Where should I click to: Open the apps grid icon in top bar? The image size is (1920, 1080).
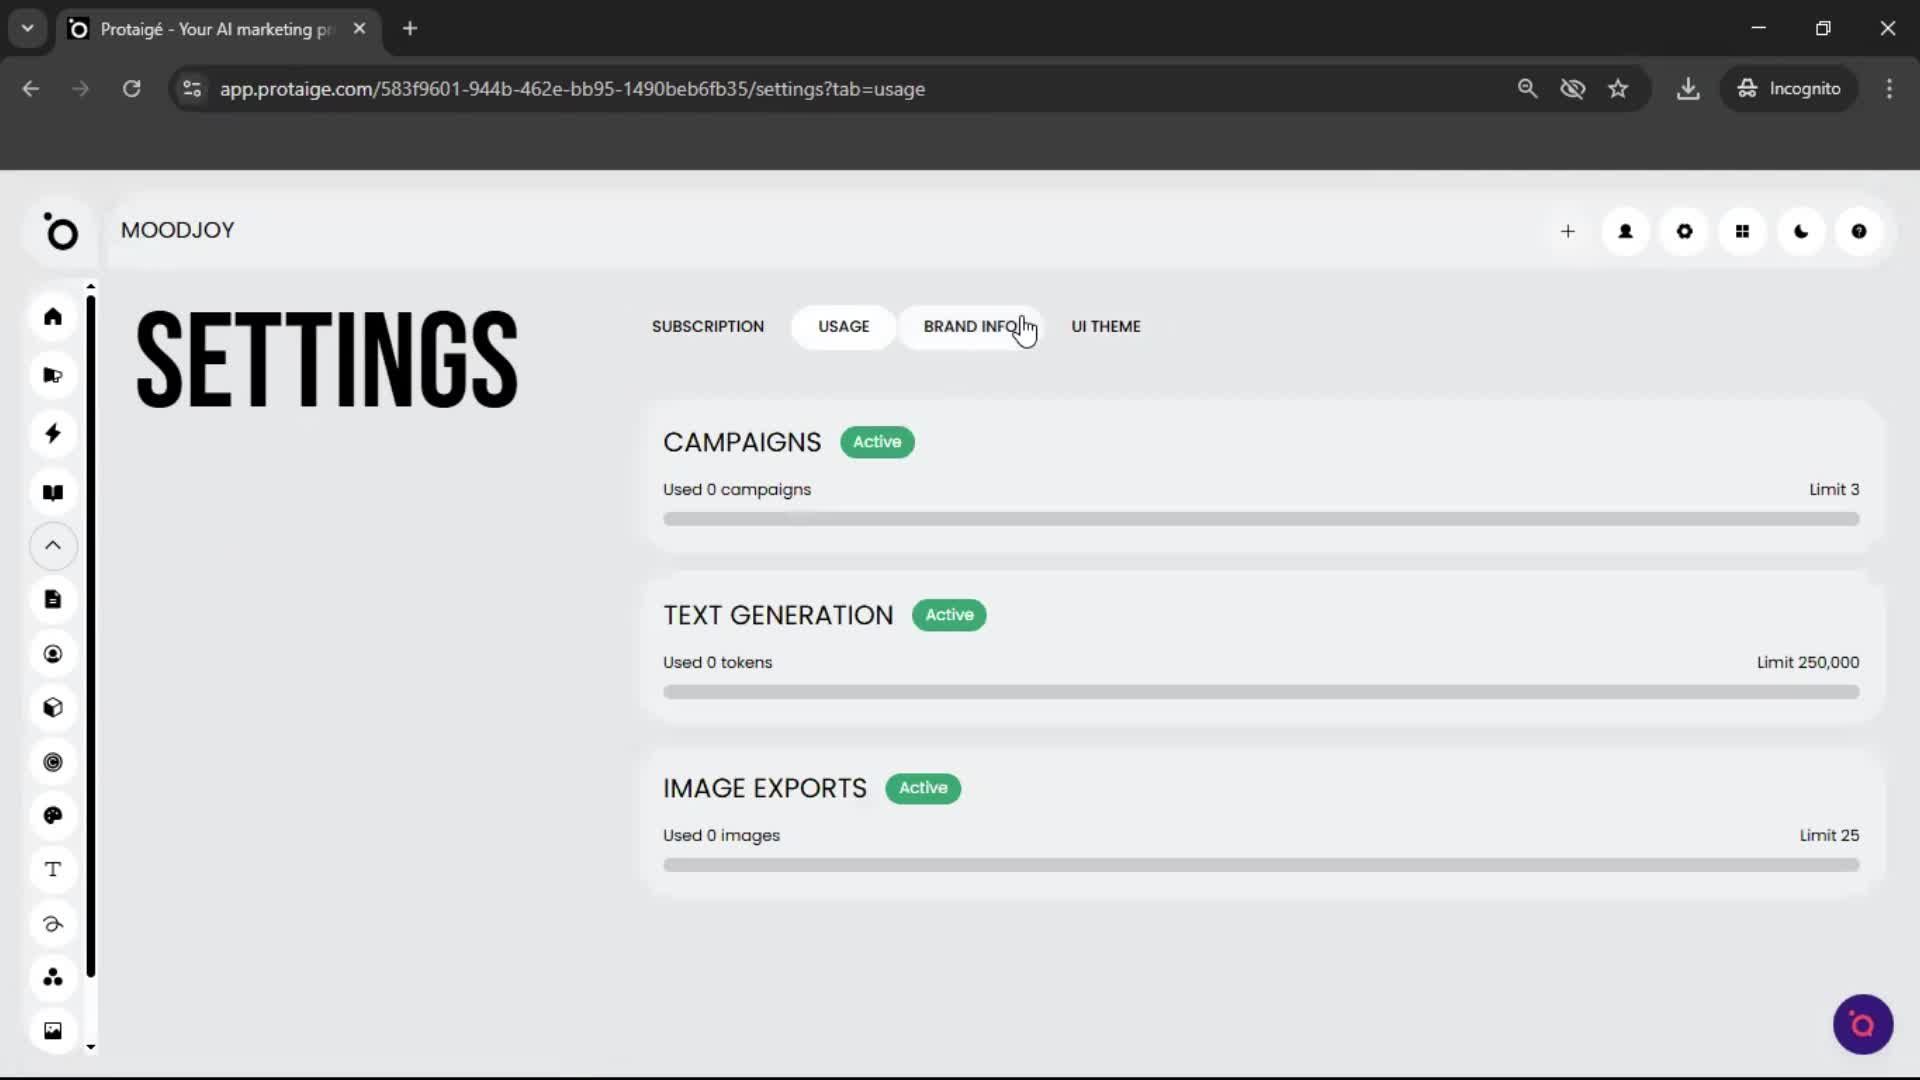1742,231
